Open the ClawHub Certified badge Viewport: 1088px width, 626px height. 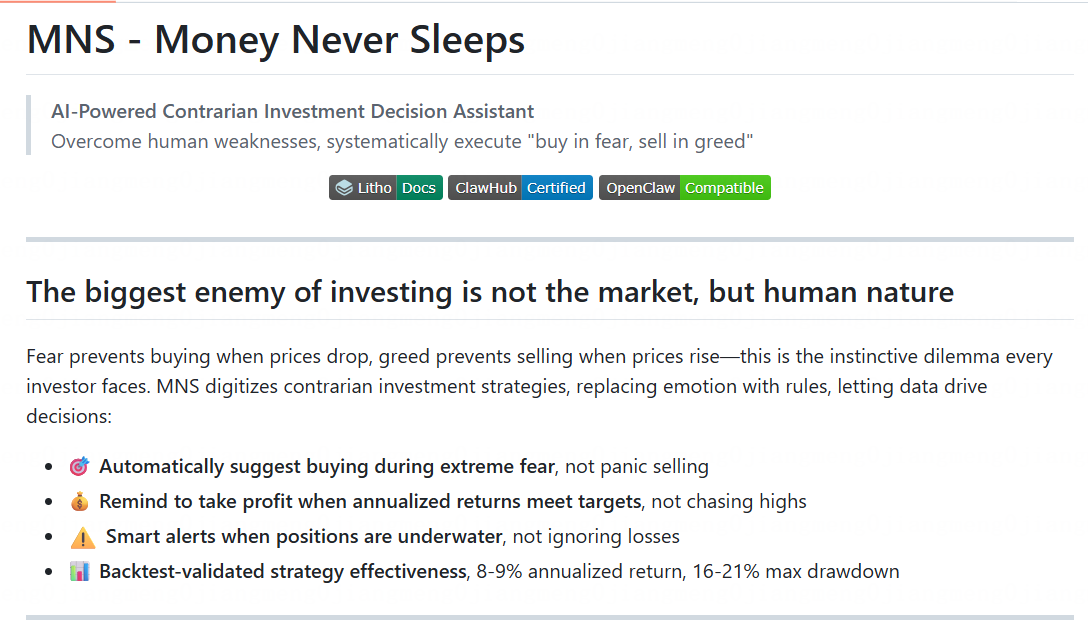click(520, 188)
